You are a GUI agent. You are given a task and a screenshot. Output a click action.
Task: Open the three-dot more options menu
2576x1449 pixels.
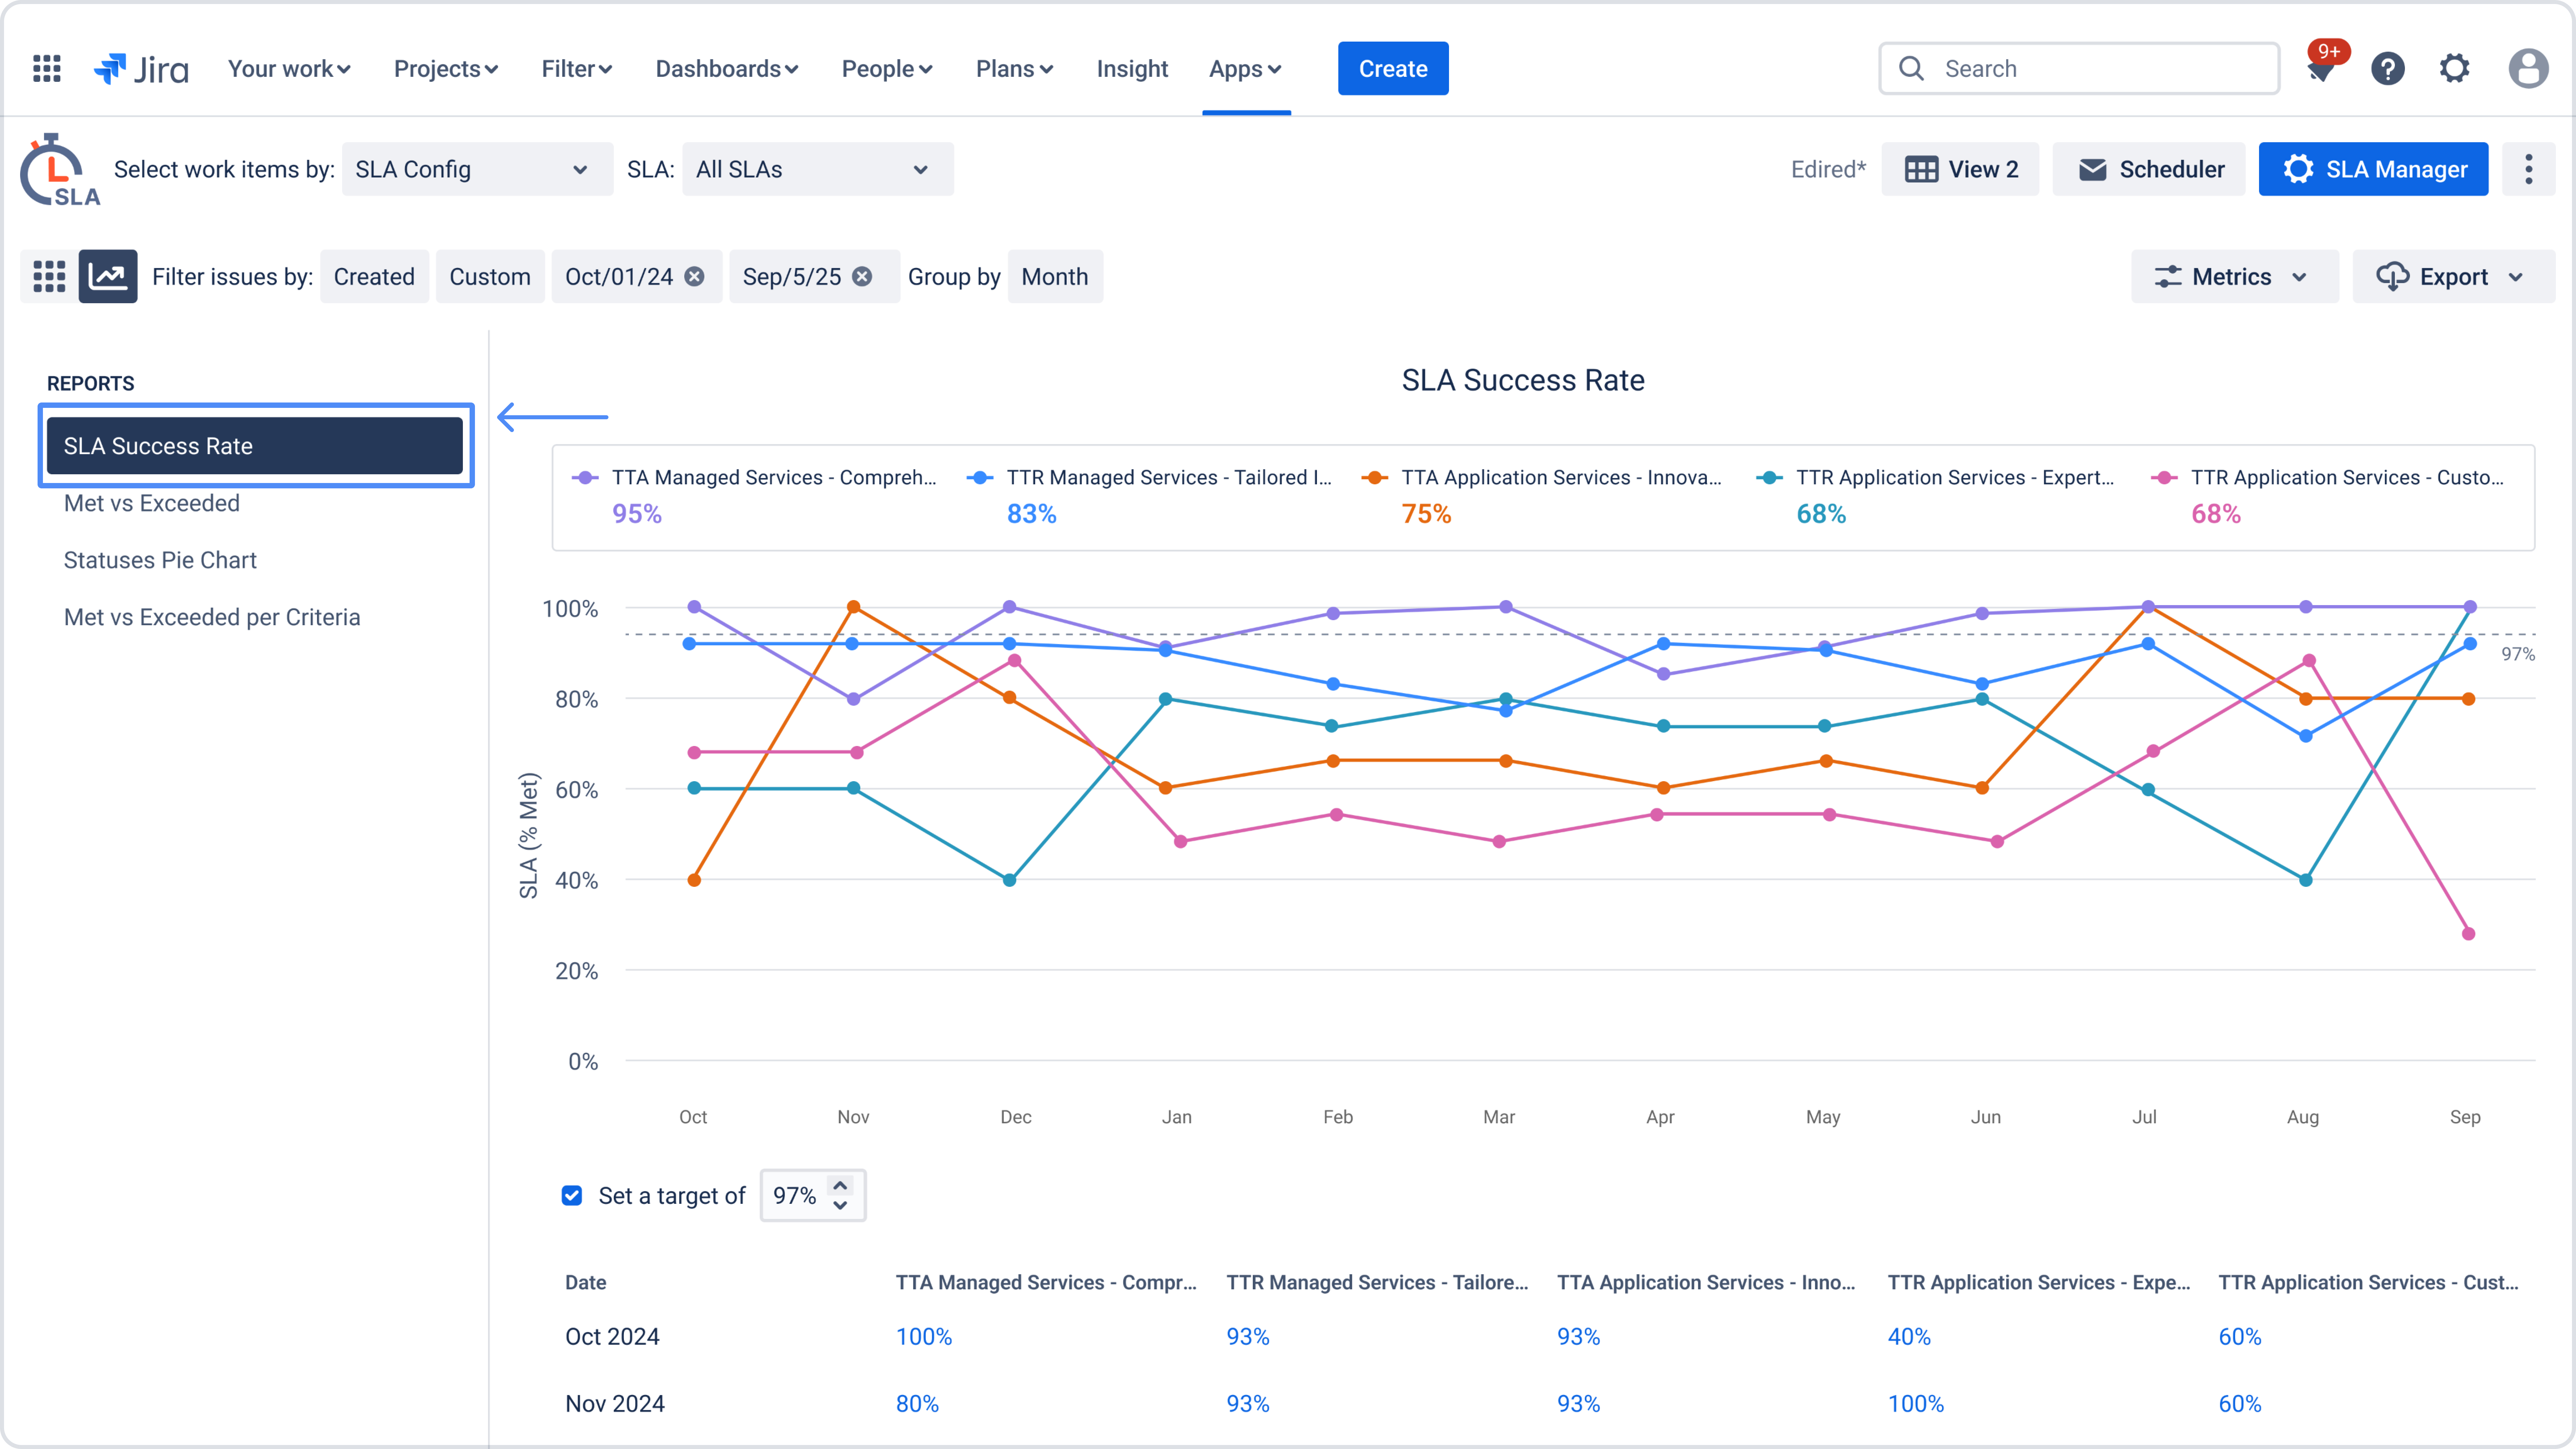coord(2528,169)
